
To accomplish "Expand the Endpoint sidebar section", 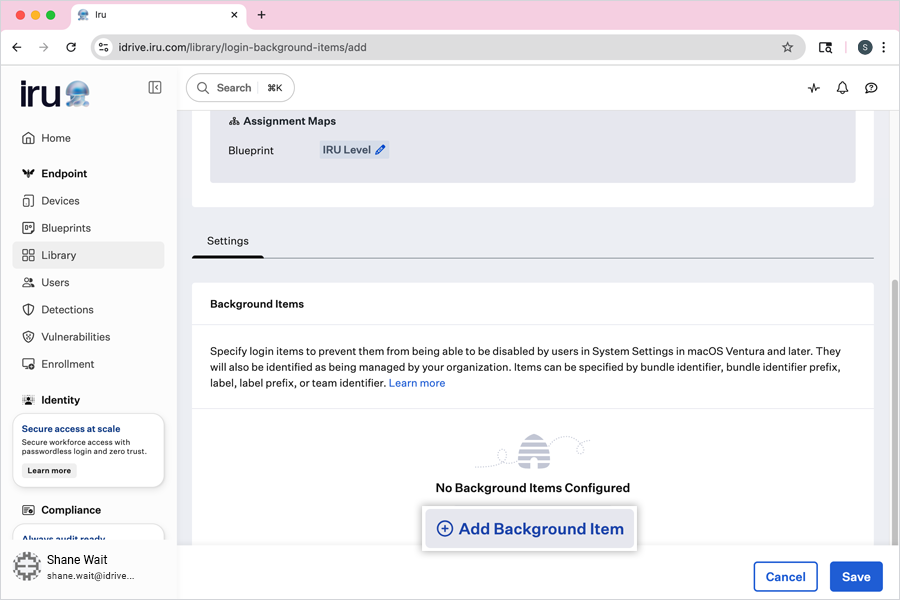I will tap(64, 173).
